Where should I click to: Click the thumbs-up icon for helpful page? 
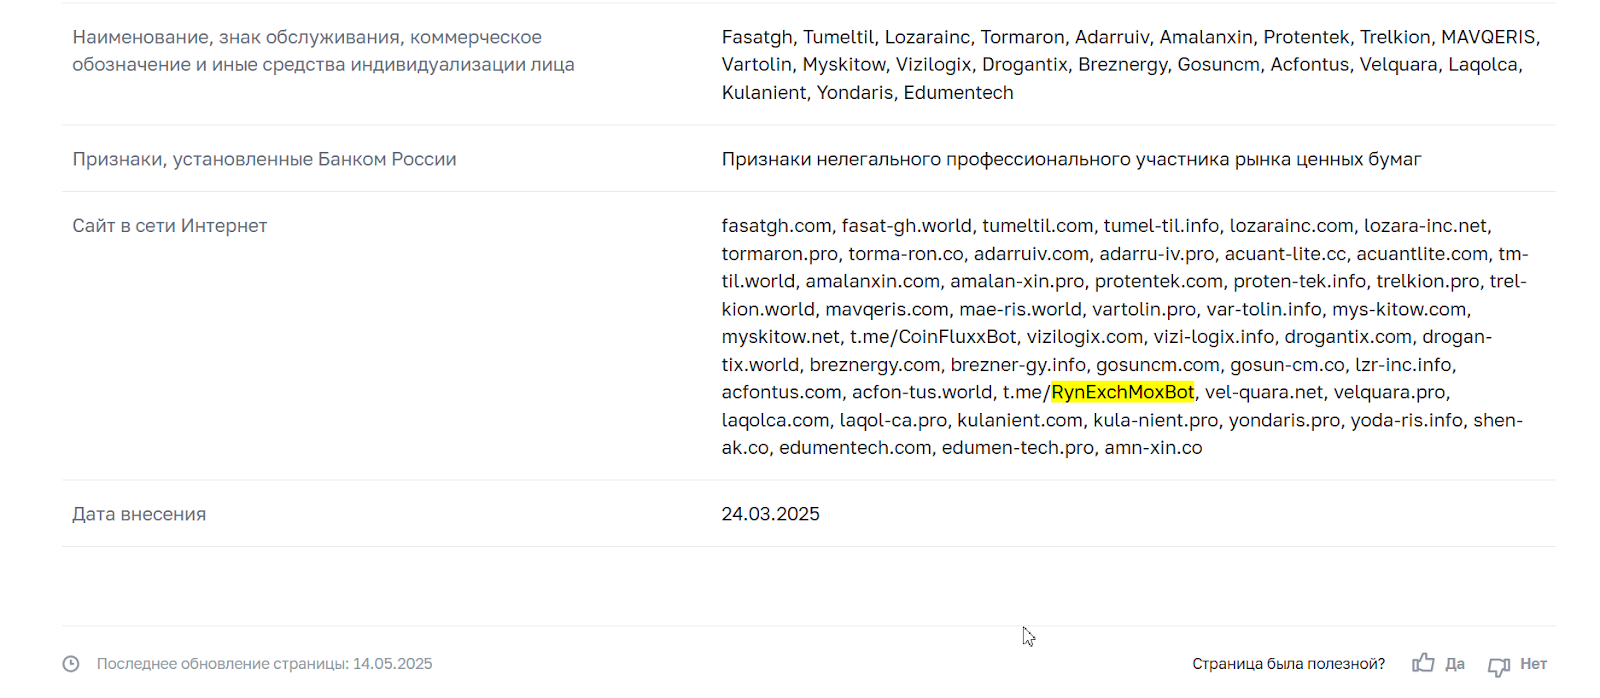1423,663
